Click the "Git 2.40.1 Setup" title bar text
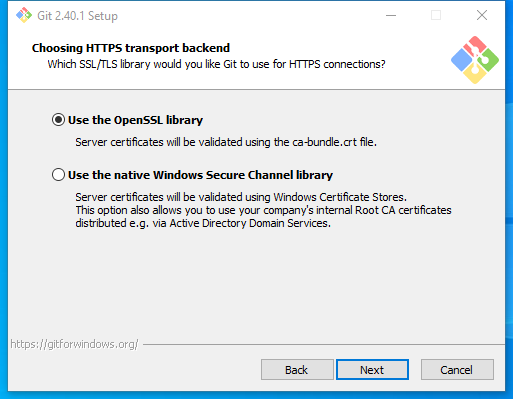513x399 pixels. [77, 16]
